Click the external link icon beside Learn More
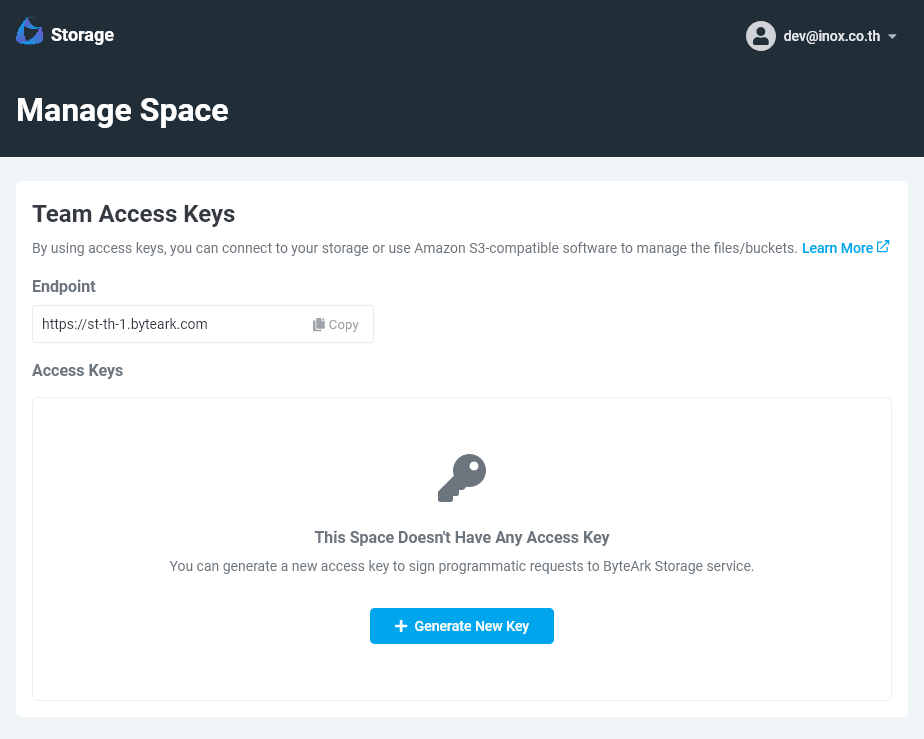 tap(883, 247)
